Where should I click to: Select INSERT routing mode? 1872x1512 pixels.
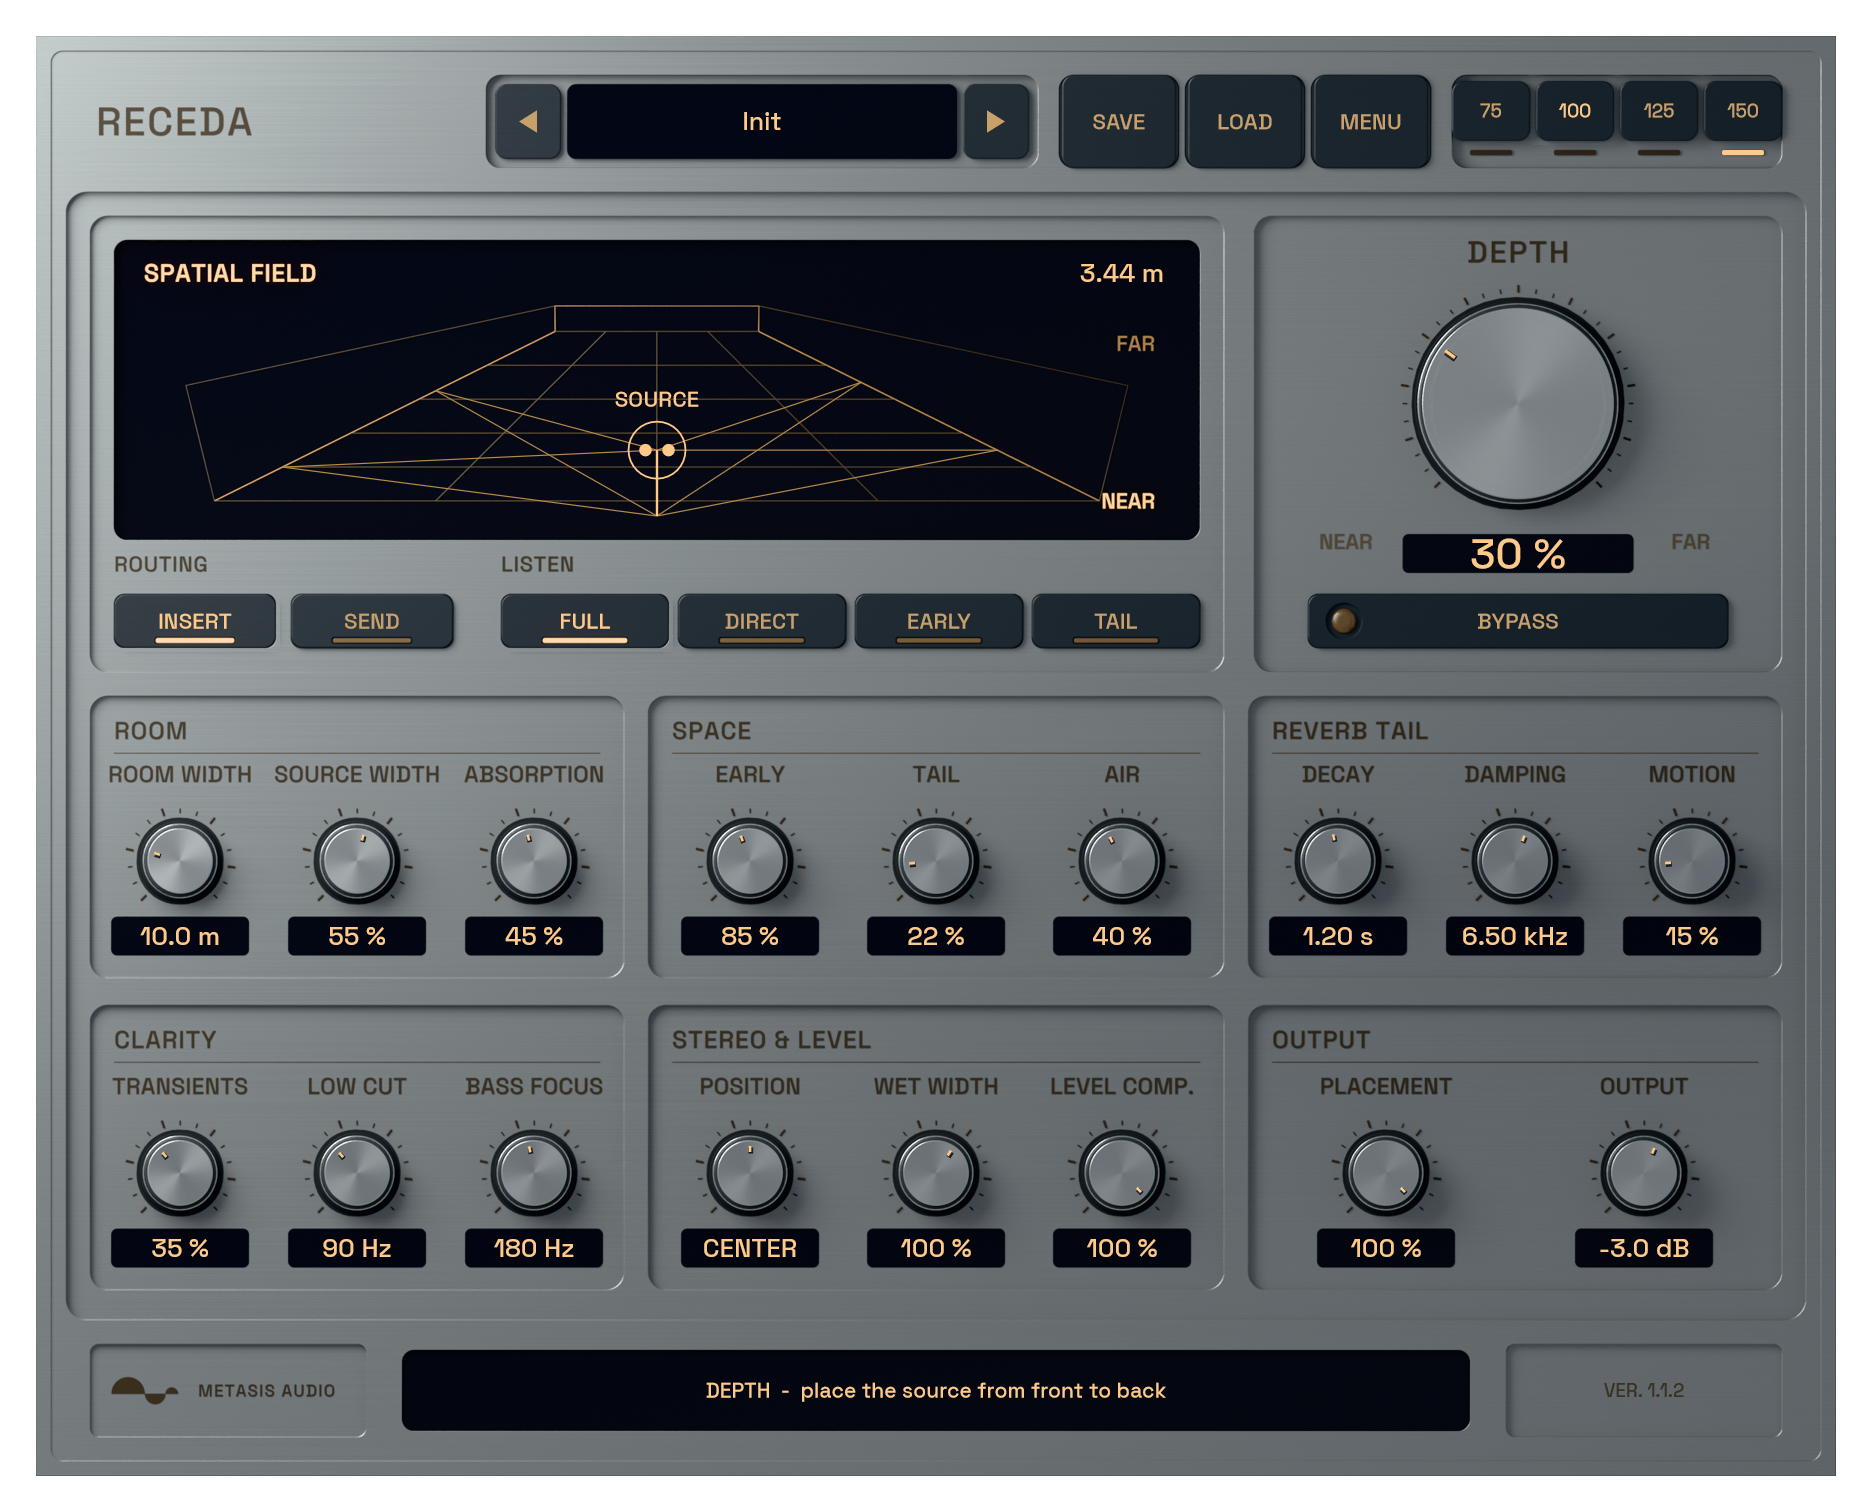click(x=194, y=621)
